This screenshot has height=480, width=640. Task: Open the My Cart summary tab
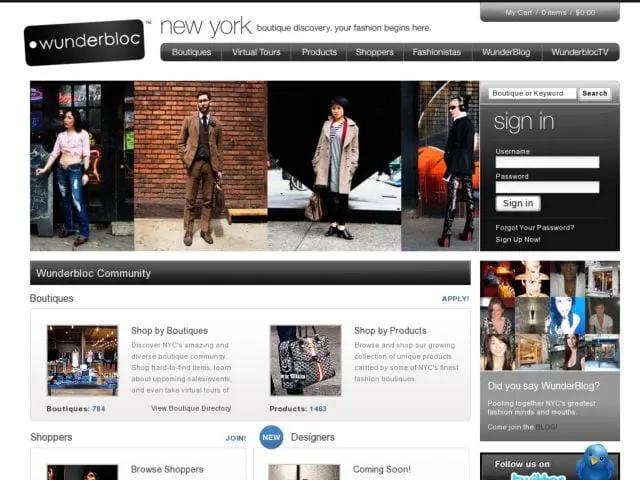point(550,12)
